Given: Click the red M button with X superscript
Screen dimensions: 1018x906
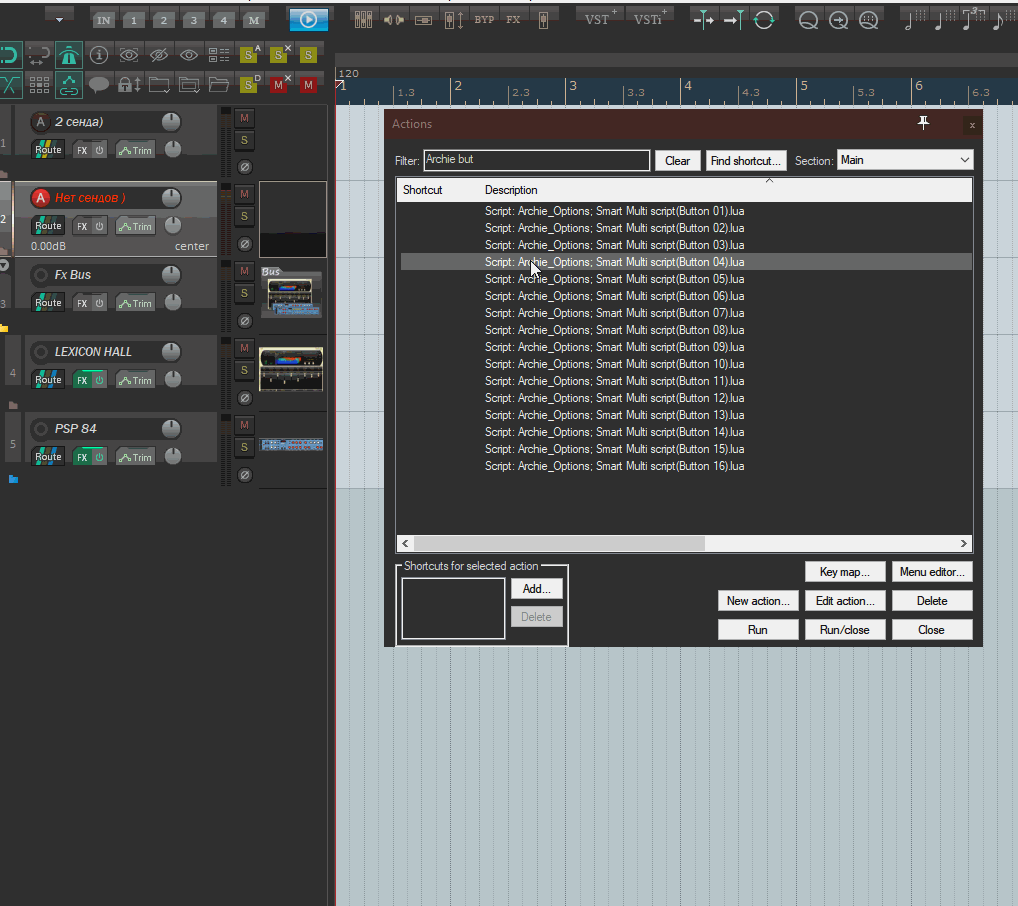Looking at the screenshot, I should tap(280, 83).
